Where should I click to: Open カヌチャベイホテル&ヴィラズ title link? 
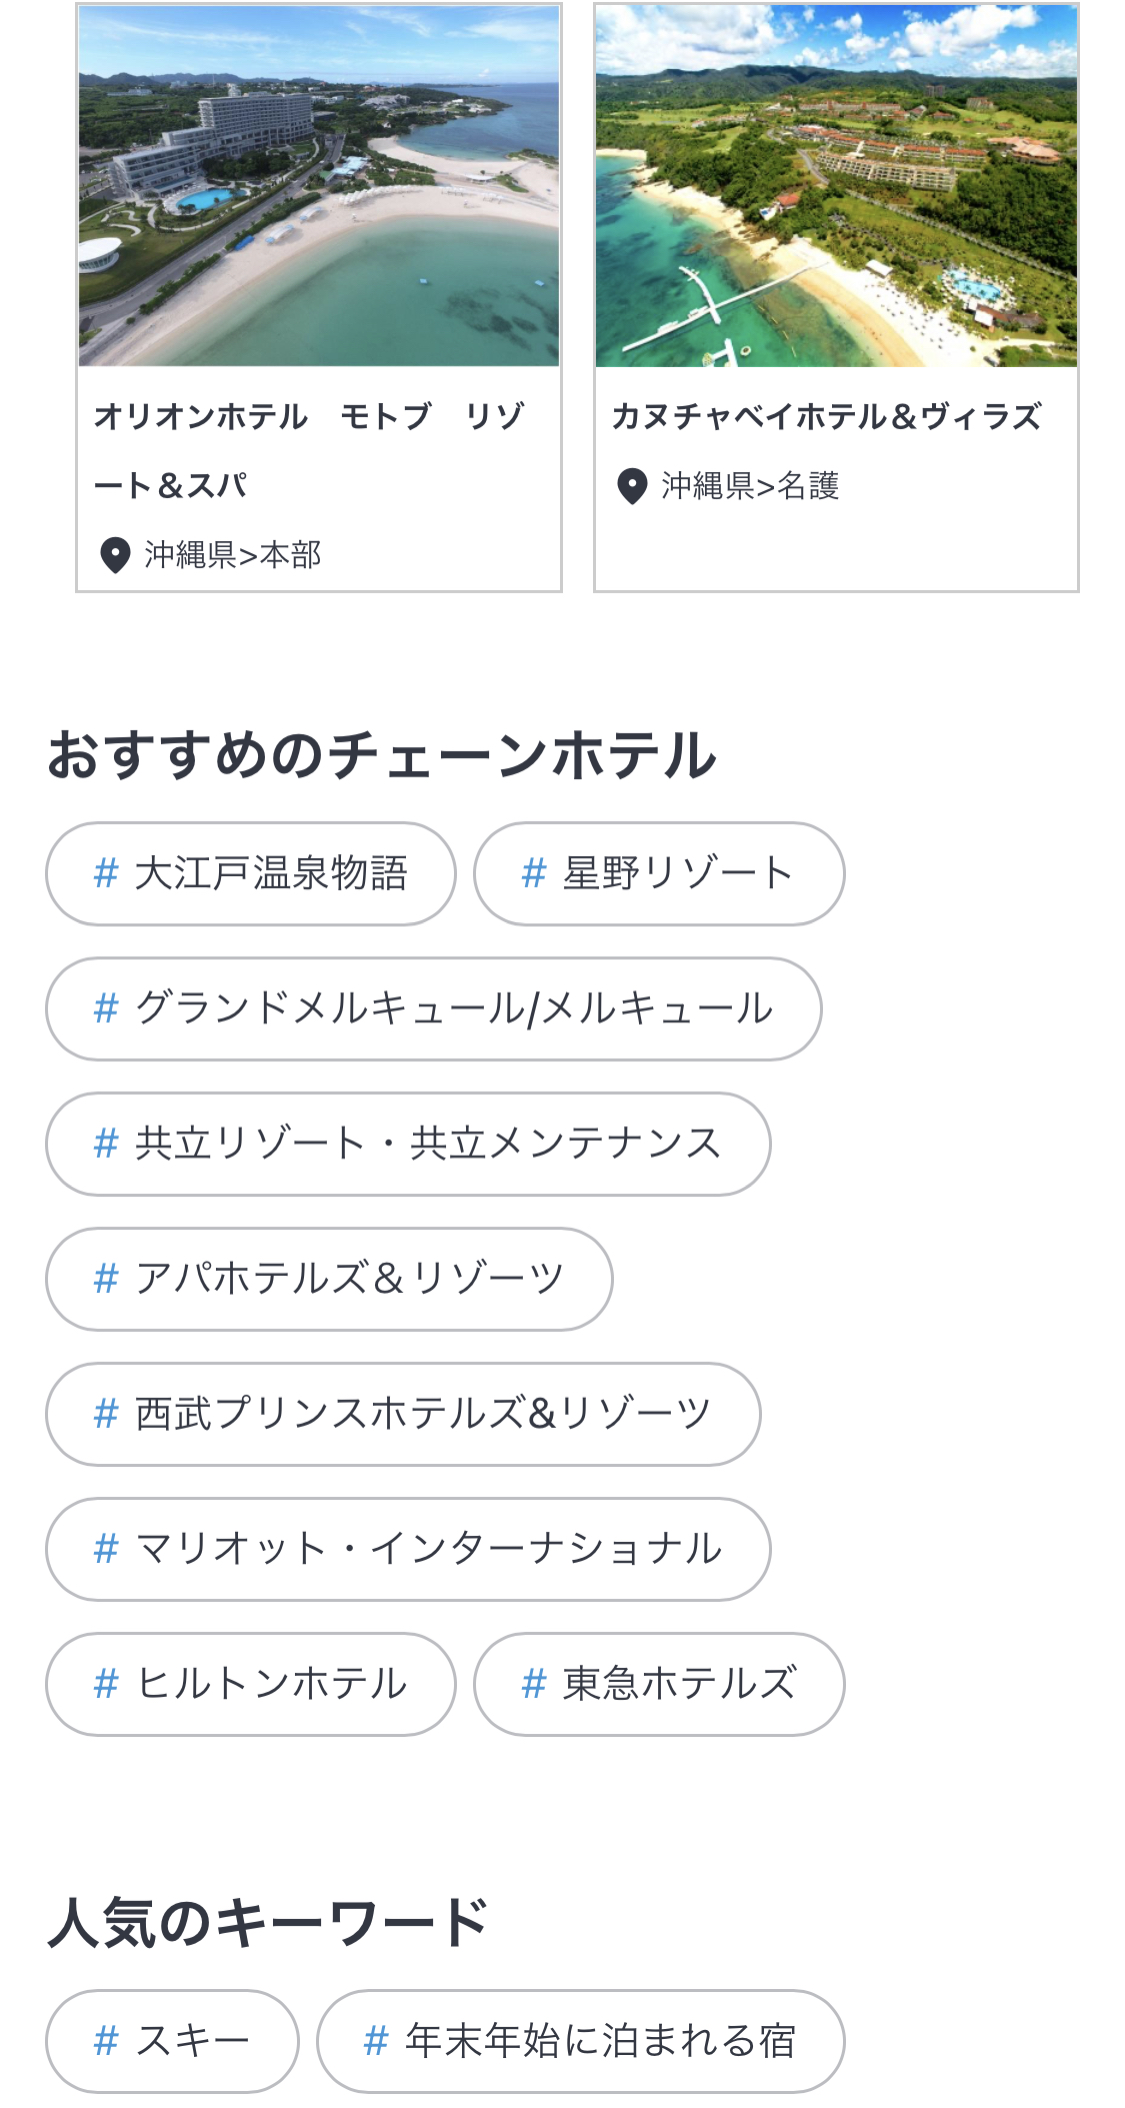826,417
